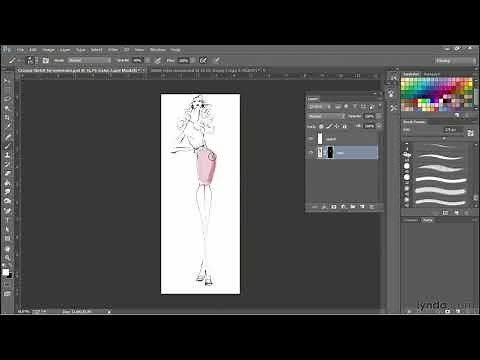Lock all layer attributes
The height and width of the screenshot is (360, 480).
(x=345, y=126)
